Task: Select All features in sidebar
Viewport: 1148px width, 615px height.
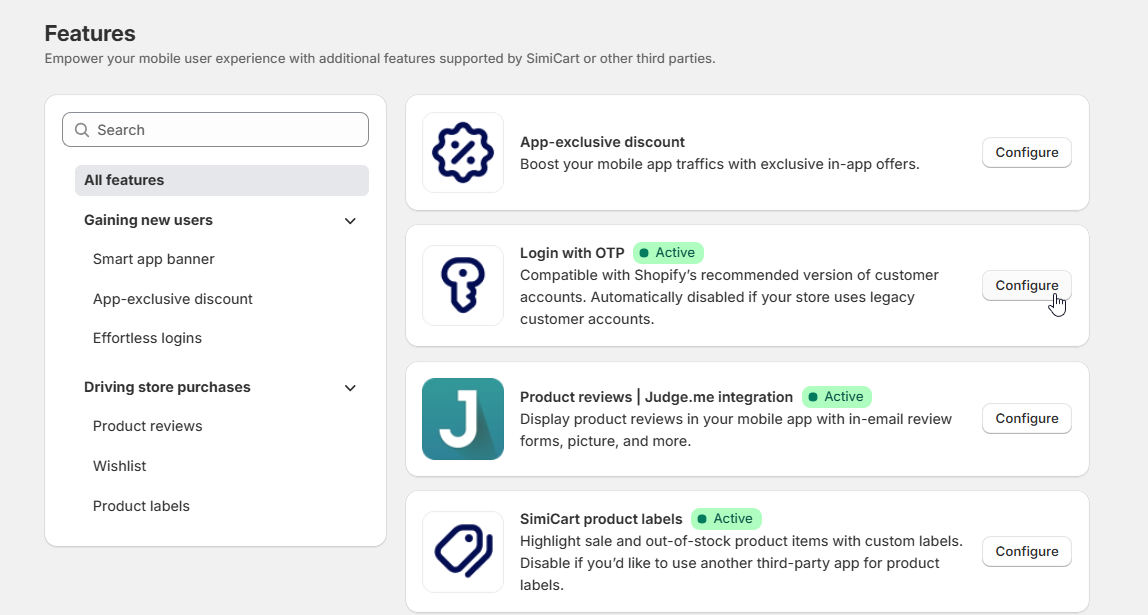Action: point(221,180)
